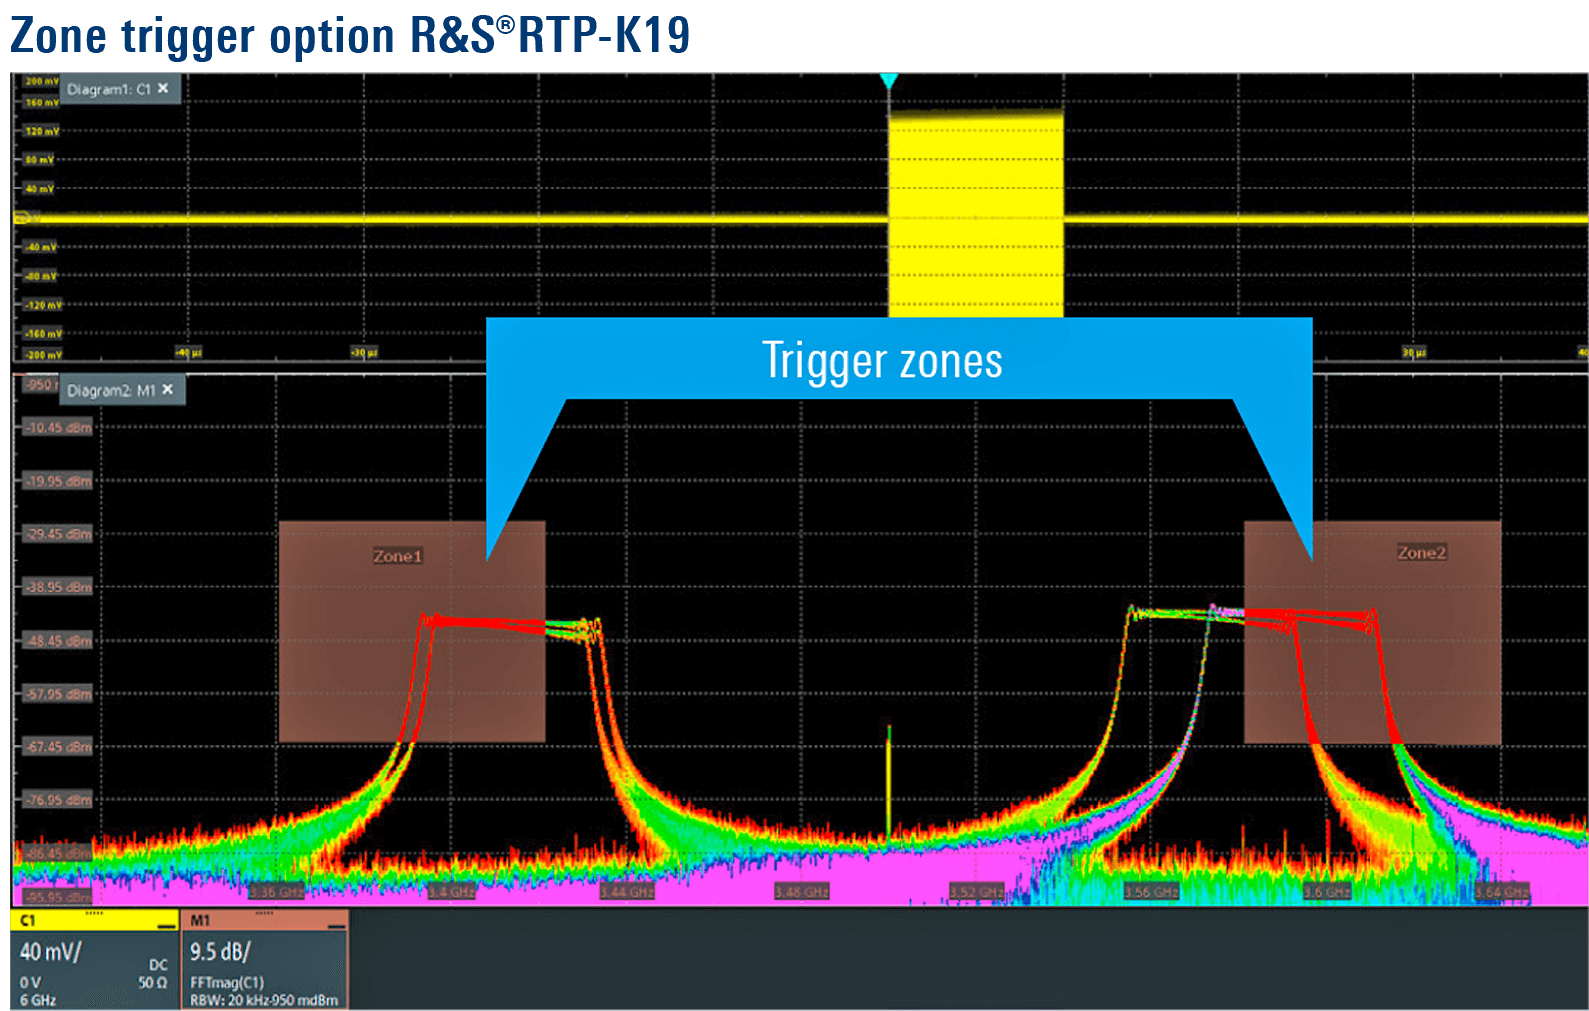1589x1011 pixels.
Task: Click the 3.48 GHz frequency label
Action: click(x=802, y=892)
